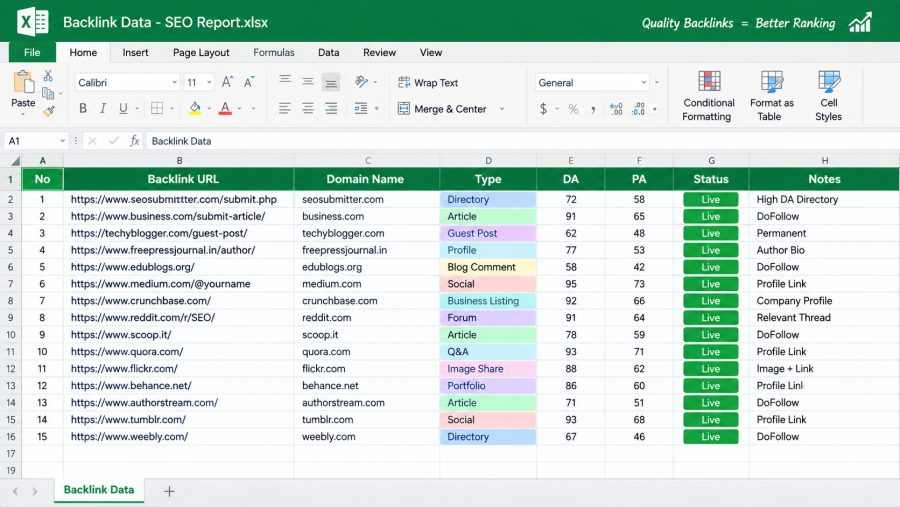
Task: Select Middle Align icon
Action: tap(308, 82)
